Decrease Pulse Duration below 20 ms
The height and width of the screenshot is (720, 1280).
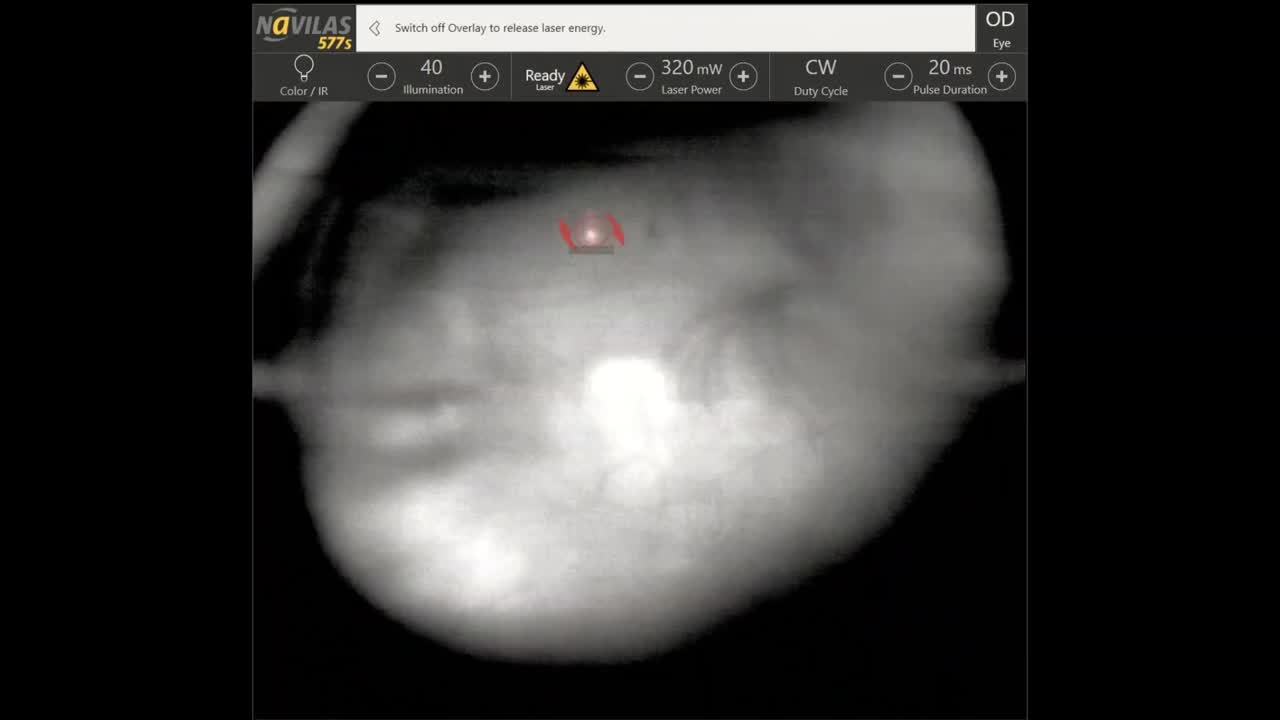tap(898, 76)
